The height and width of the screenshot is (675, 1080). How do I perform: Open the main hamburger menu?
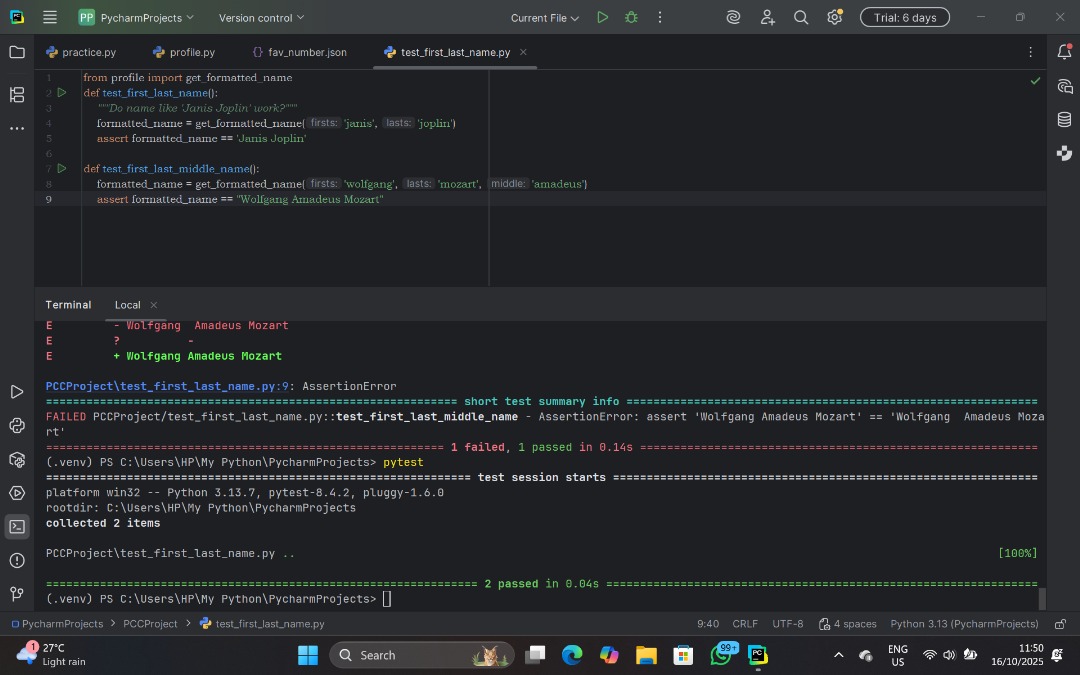click(50, 17)
